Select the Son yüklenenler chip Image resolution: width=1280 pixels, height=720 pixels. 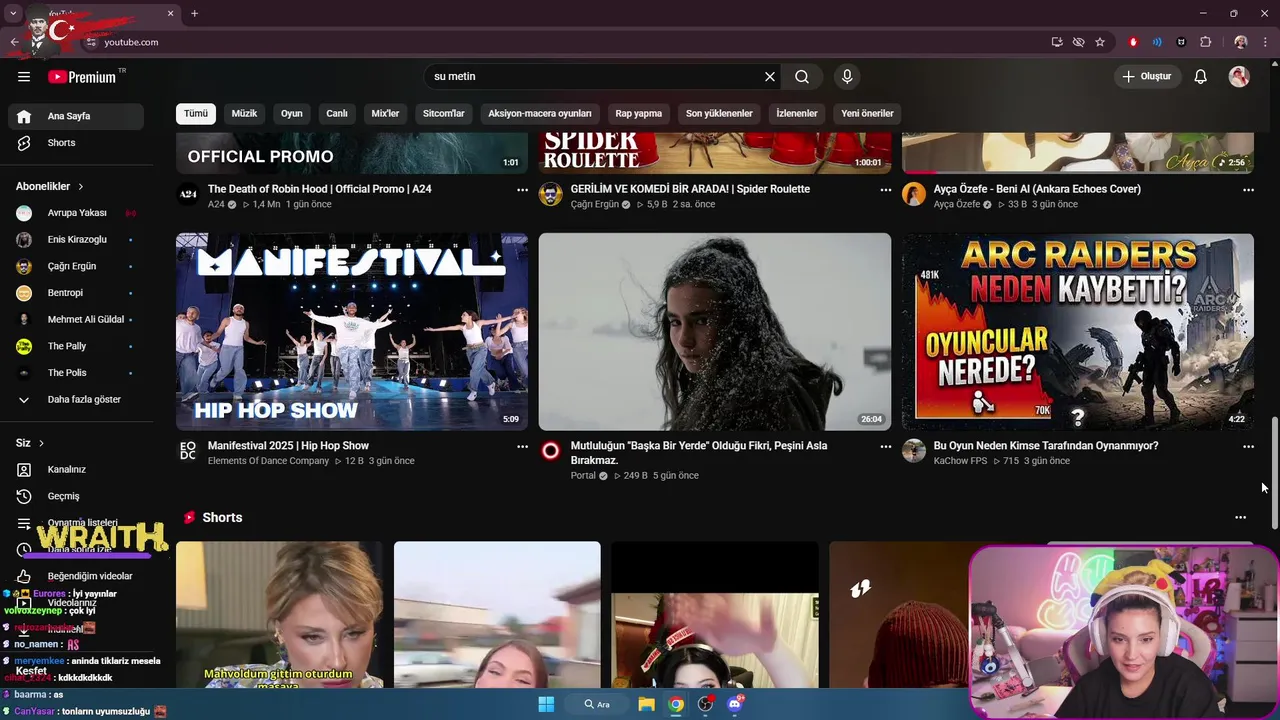pos(719,113)
